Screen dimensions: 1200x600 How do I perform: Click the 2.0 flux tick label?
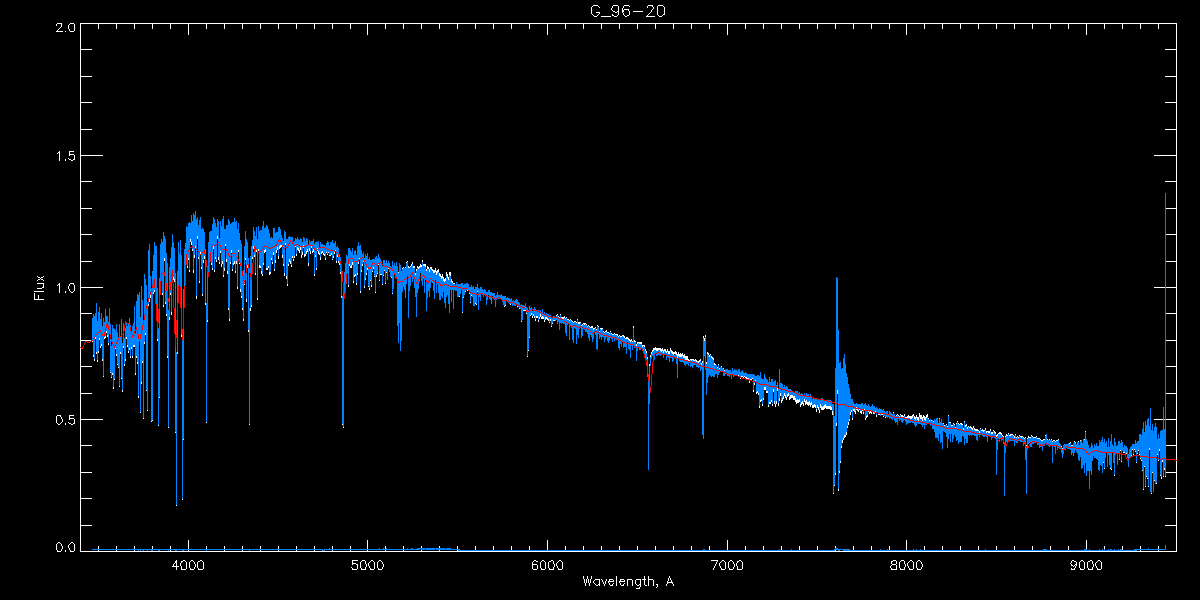(62, 27)
